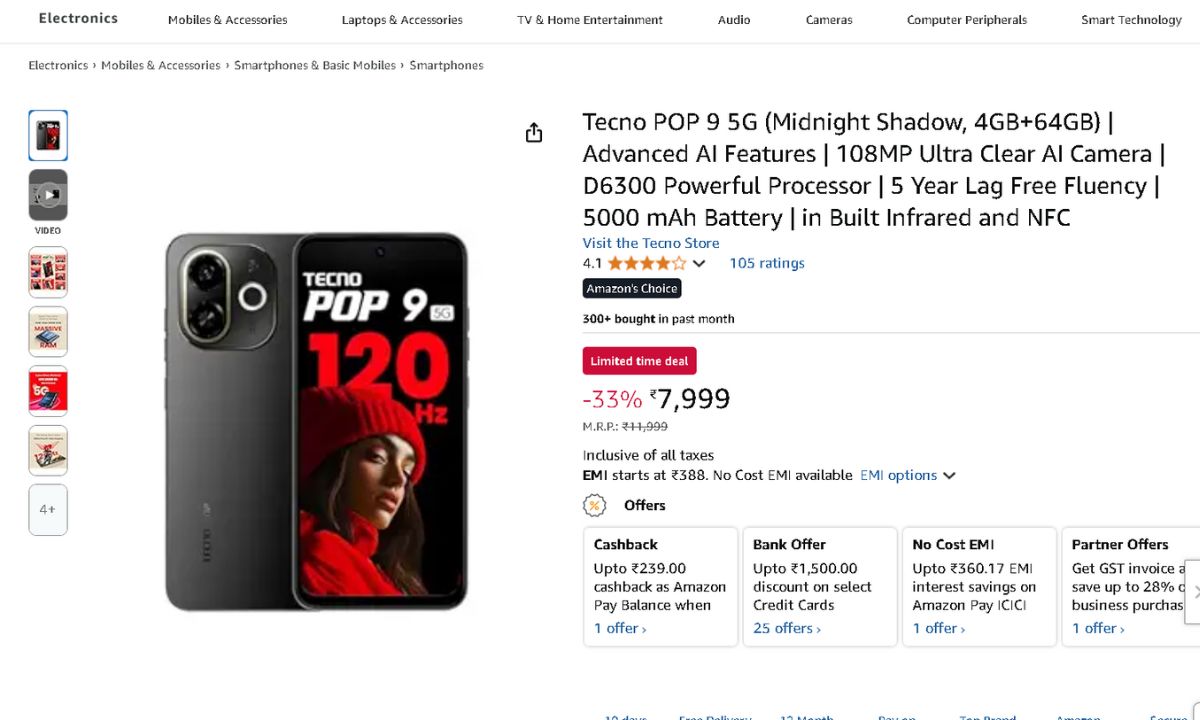Open the 105 ratings link

click(x=767, y=263)
